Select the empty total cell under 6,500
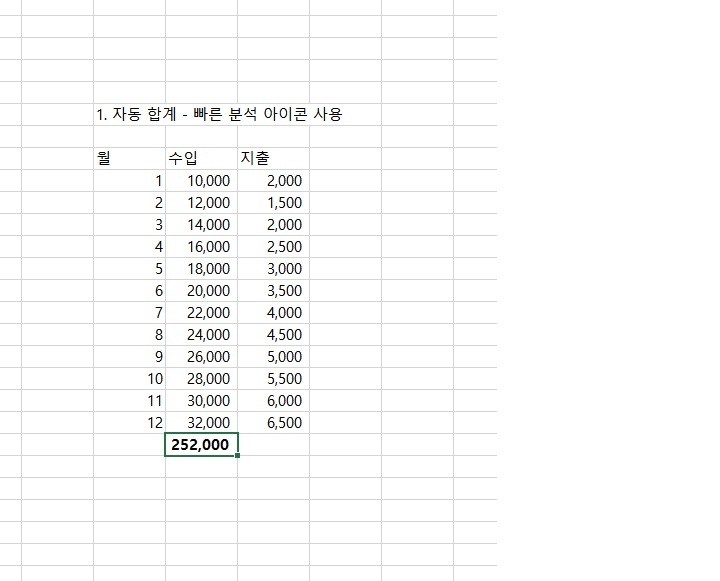 [273, 445]
